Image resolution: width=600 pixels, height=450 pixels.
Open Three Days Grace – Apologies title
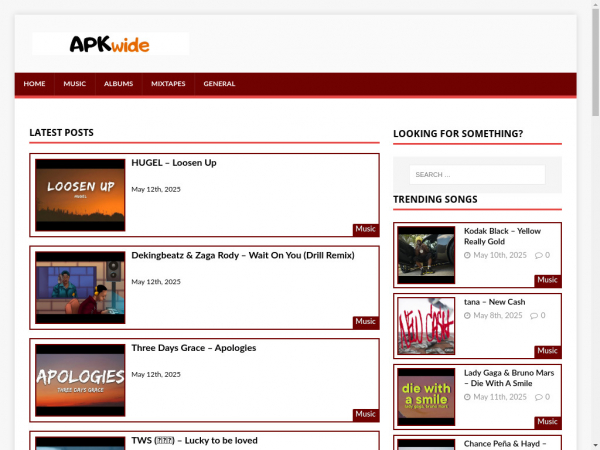click(194, 348)
